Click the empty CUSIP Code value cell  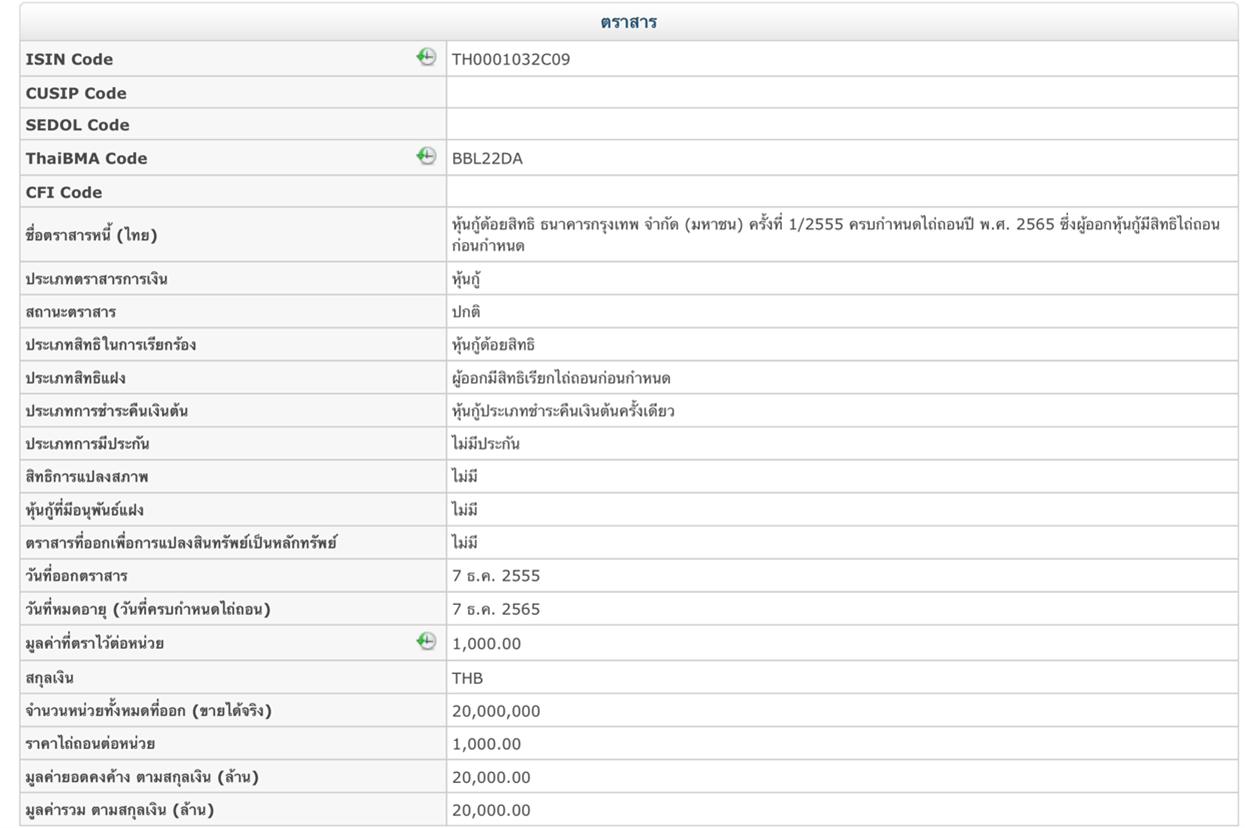840,93
